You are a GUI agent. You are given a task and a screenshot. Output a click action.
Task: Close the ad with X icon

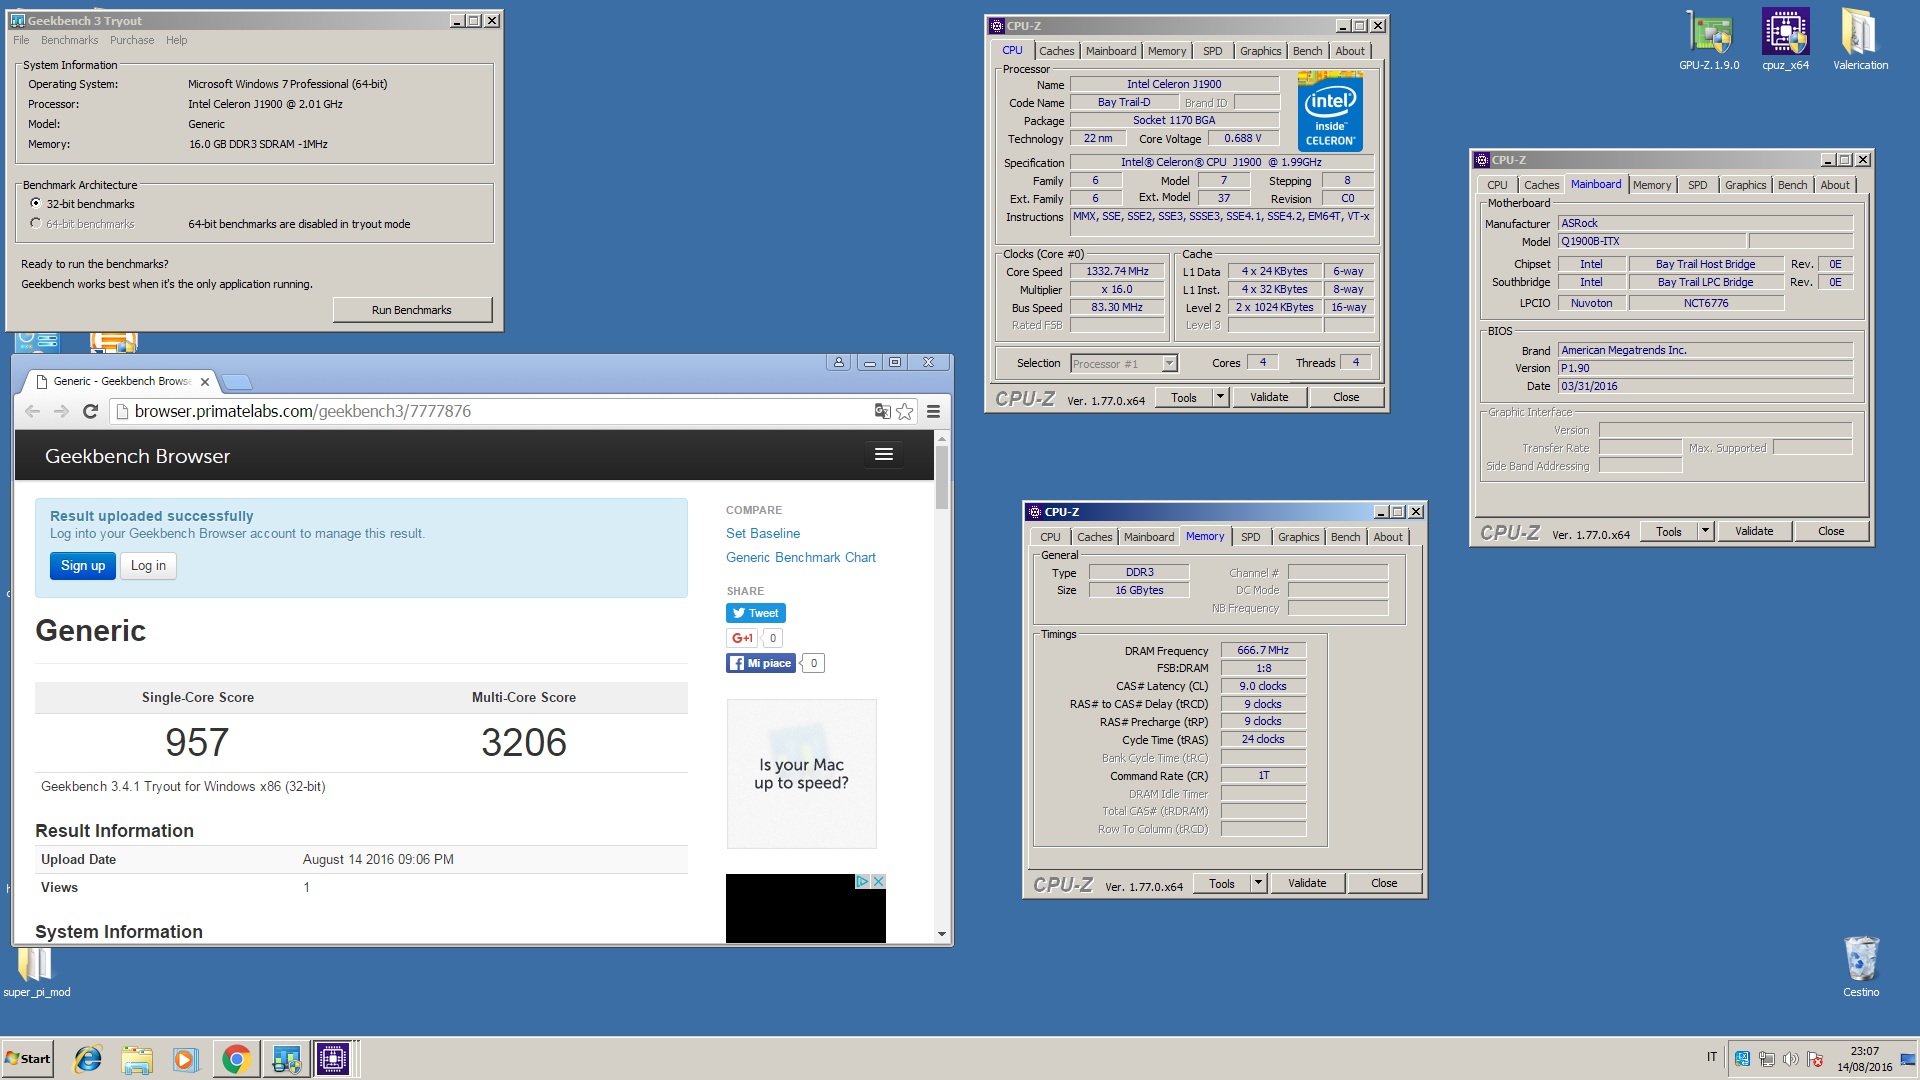878,881
